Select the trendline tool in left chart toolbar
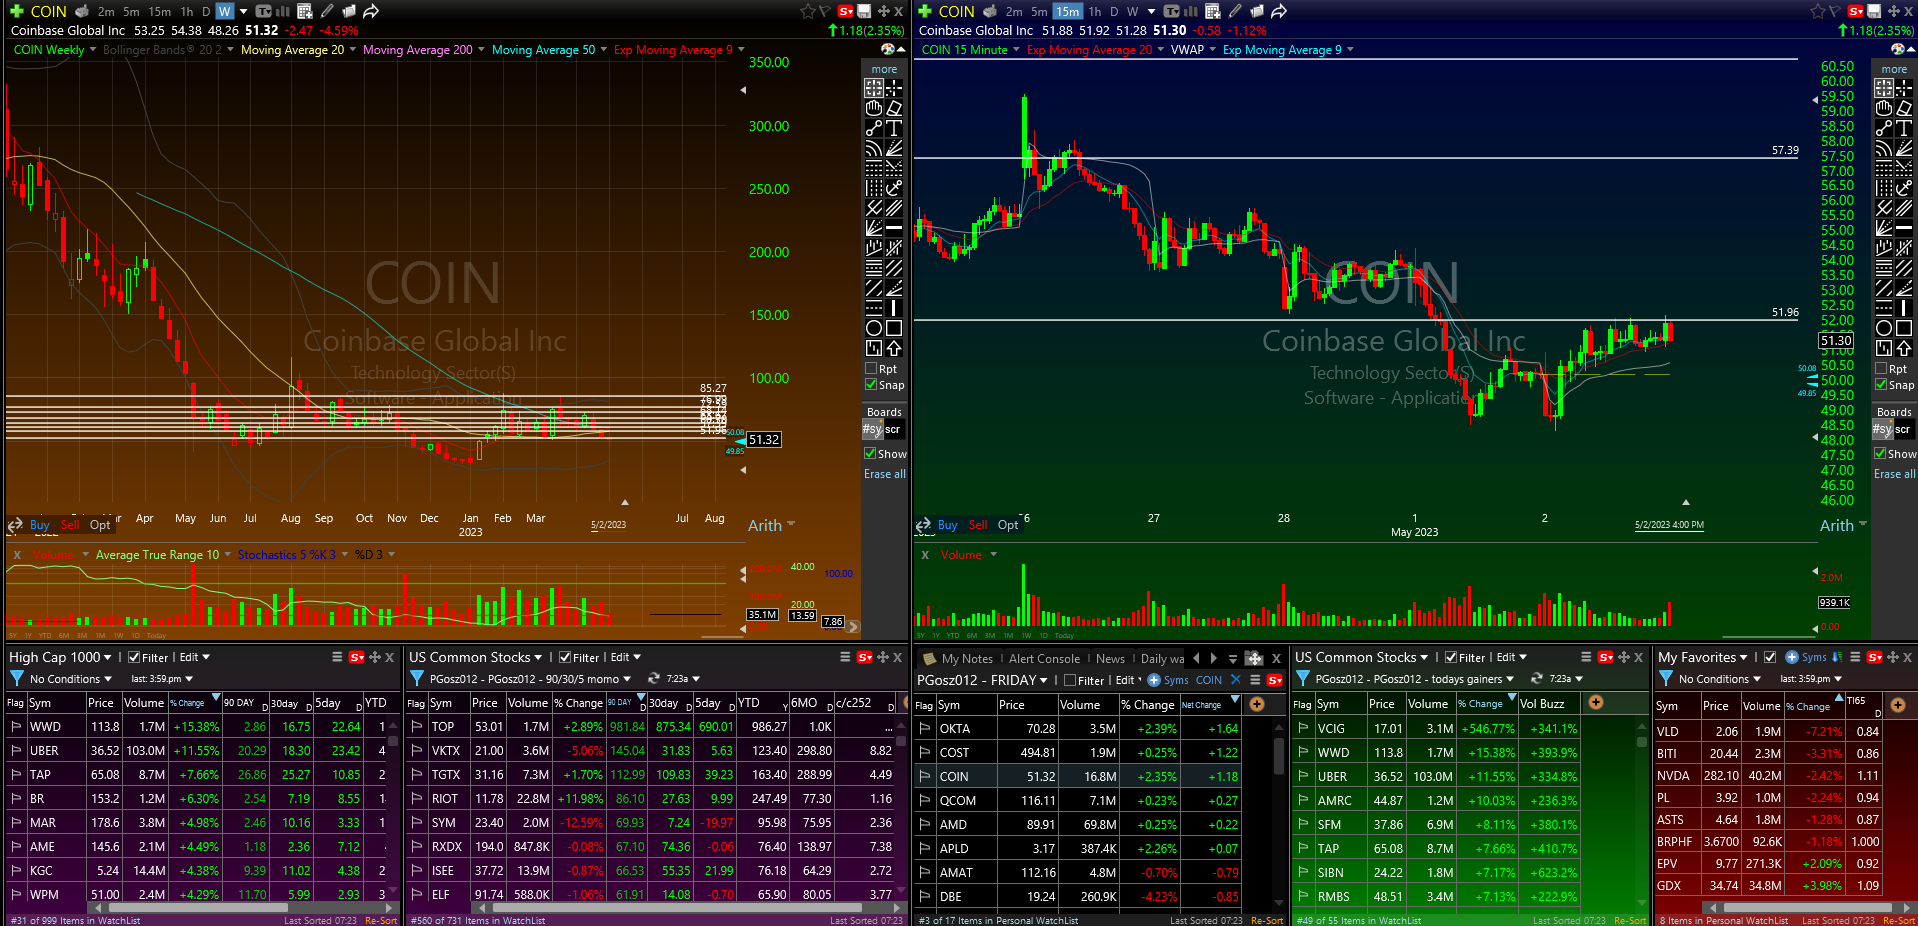 [874, 128]
